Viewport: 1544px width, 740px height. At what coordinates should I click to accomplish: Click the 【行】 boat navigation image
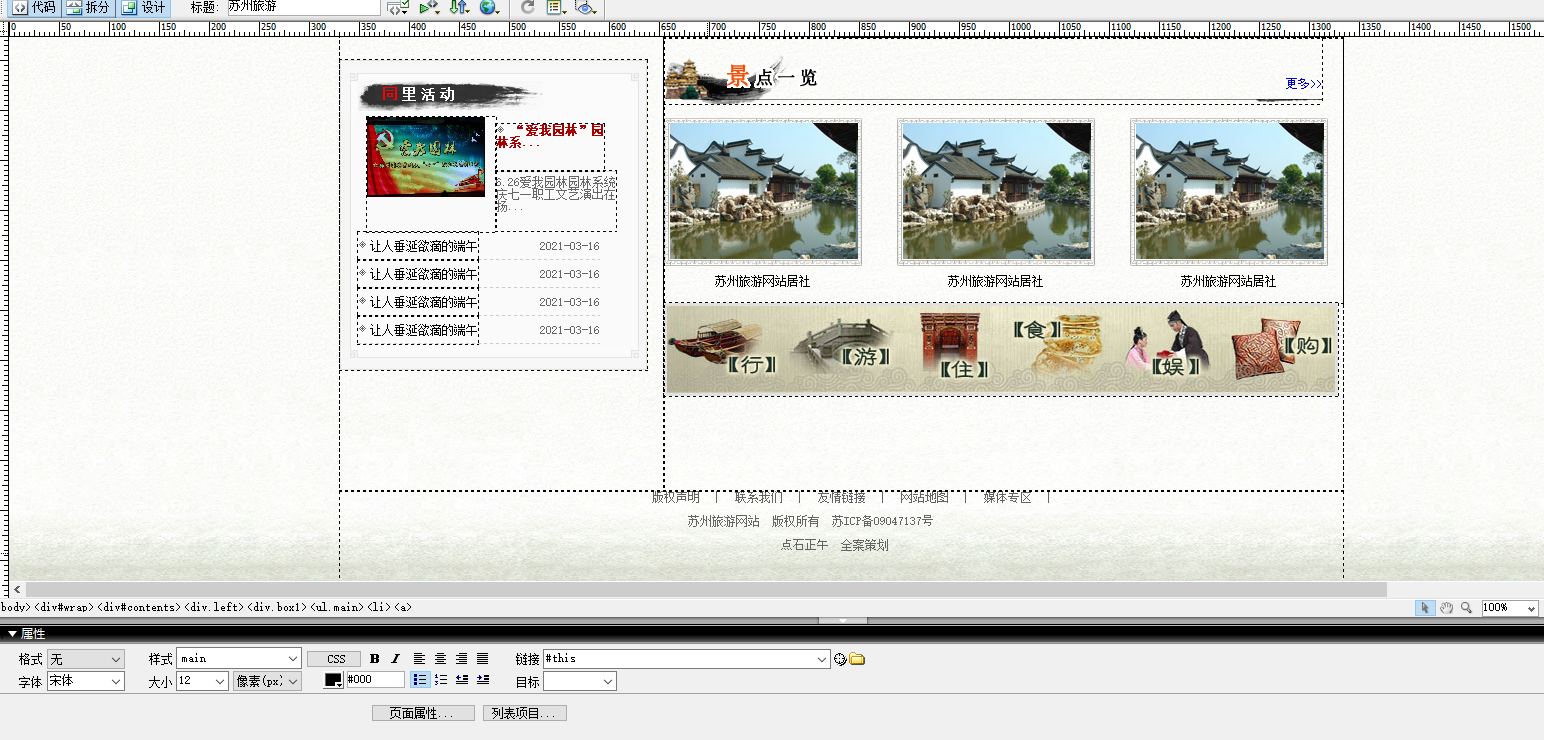[x=724, y=349]
